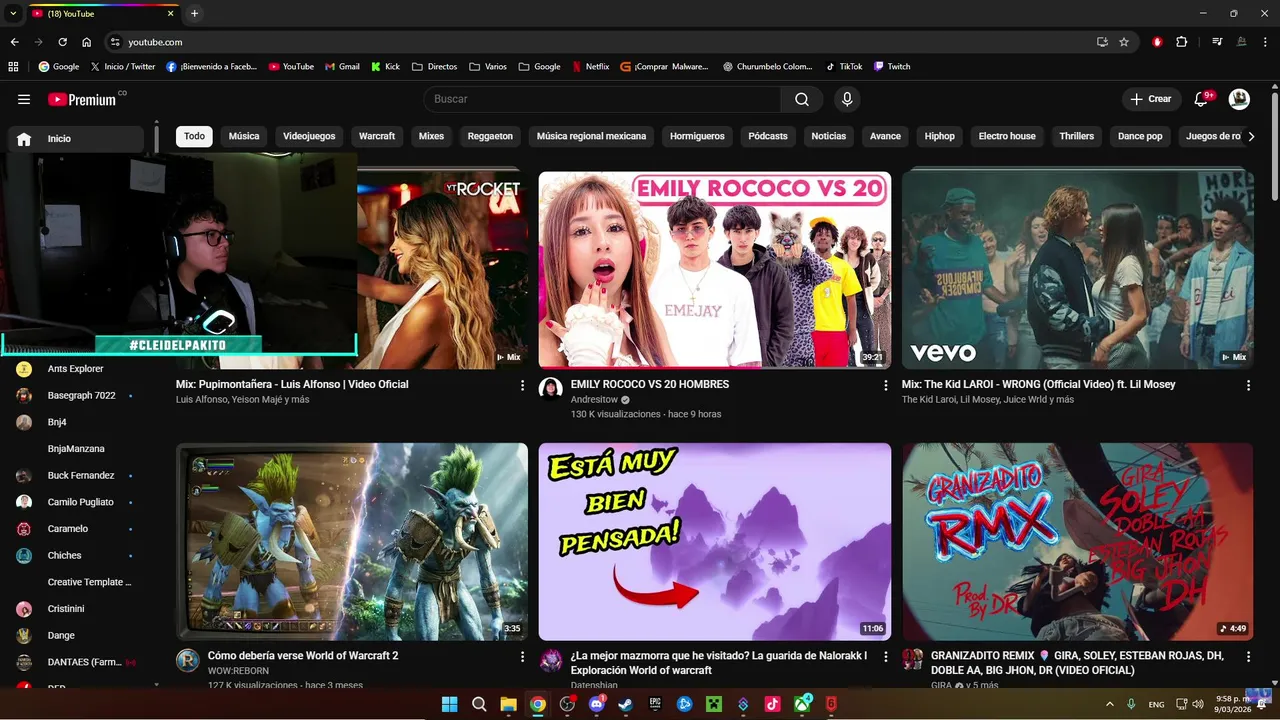Bookmark this page with star icon
The image size is (1280, 720).
pyautogui.click(x=1124, y=42)
